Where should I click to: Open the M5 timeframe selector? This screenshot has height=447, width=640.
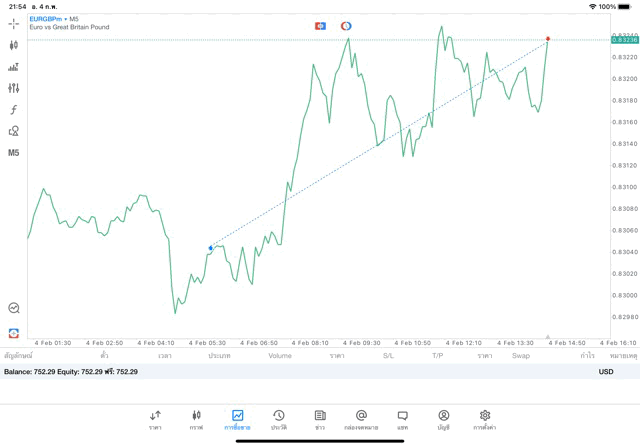click(13, 153)
